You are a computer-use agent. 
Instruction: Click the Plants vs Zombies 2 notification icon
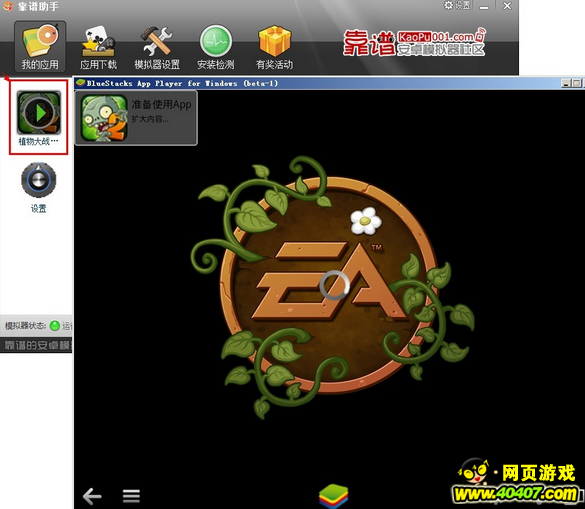tap(104, 118)
